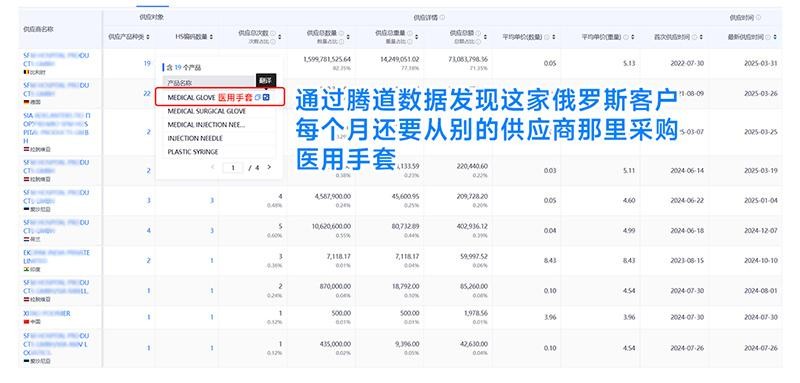Go to next page in product popup
Screen dimensions: 800x383
click(269, 167)
